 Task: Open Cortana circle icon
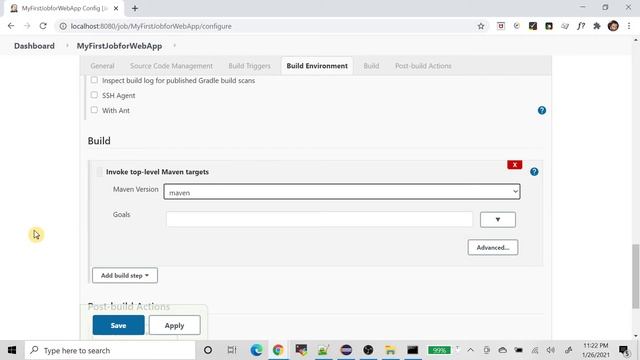(x=208, y=350)
